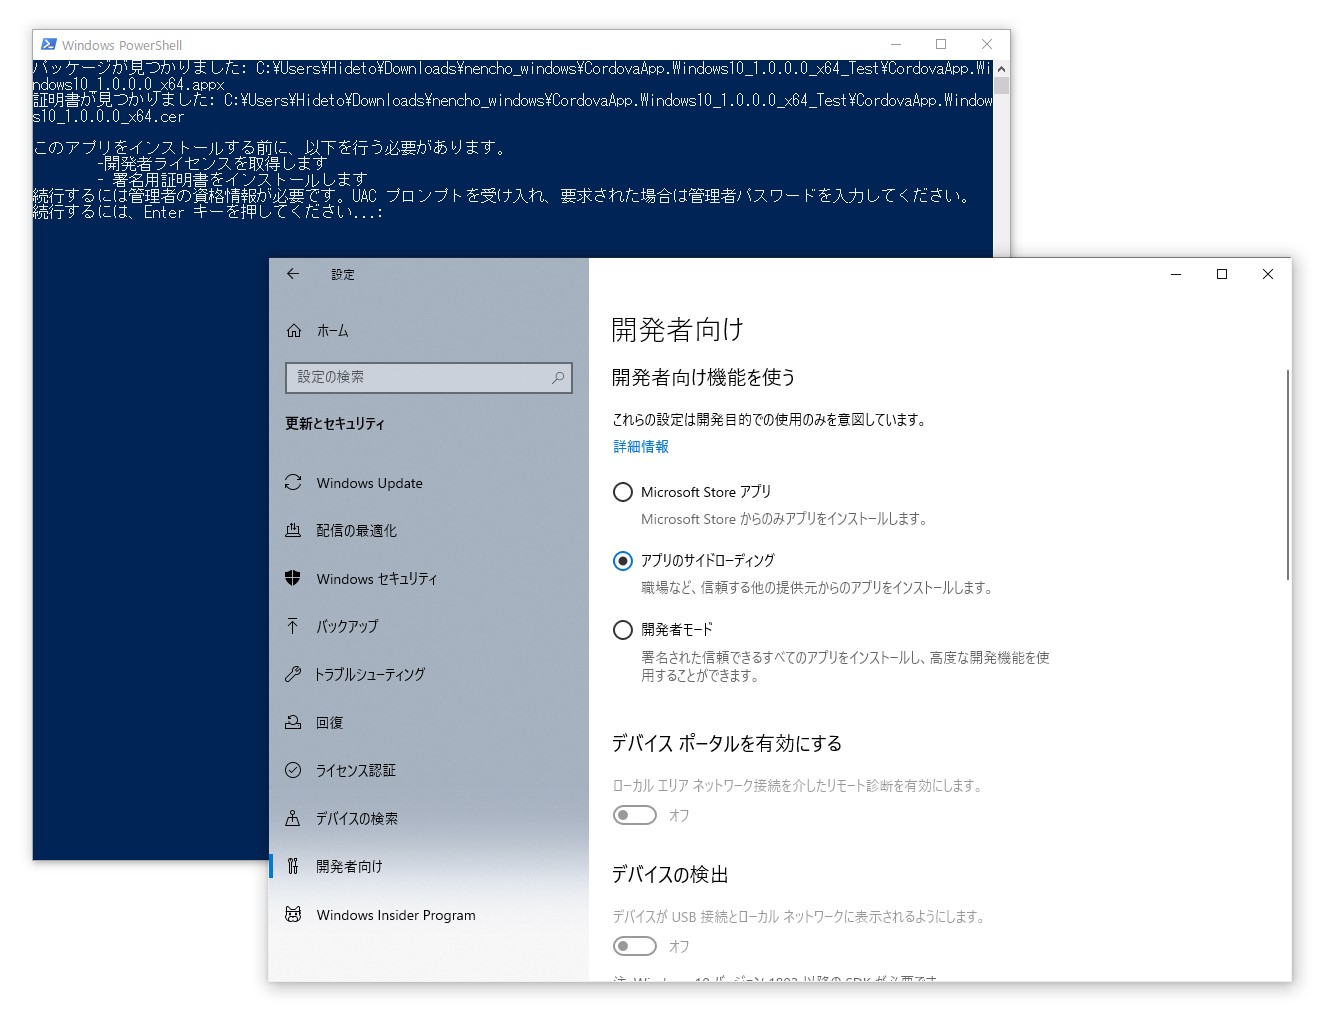Open Windows Insider Program settings
1339x1026 pixels.
[x=396, y=914]
